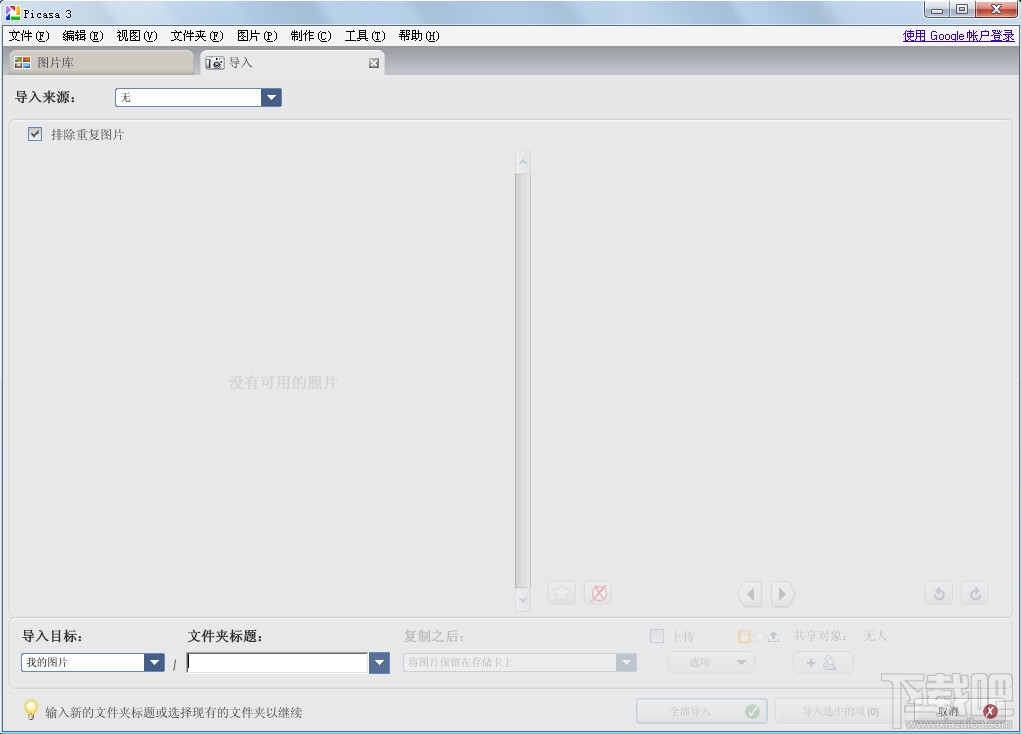Rotate counter-clockwise using the left rotate icon
This screenshot has width=1021, height=734.
(x=938, y=592)
